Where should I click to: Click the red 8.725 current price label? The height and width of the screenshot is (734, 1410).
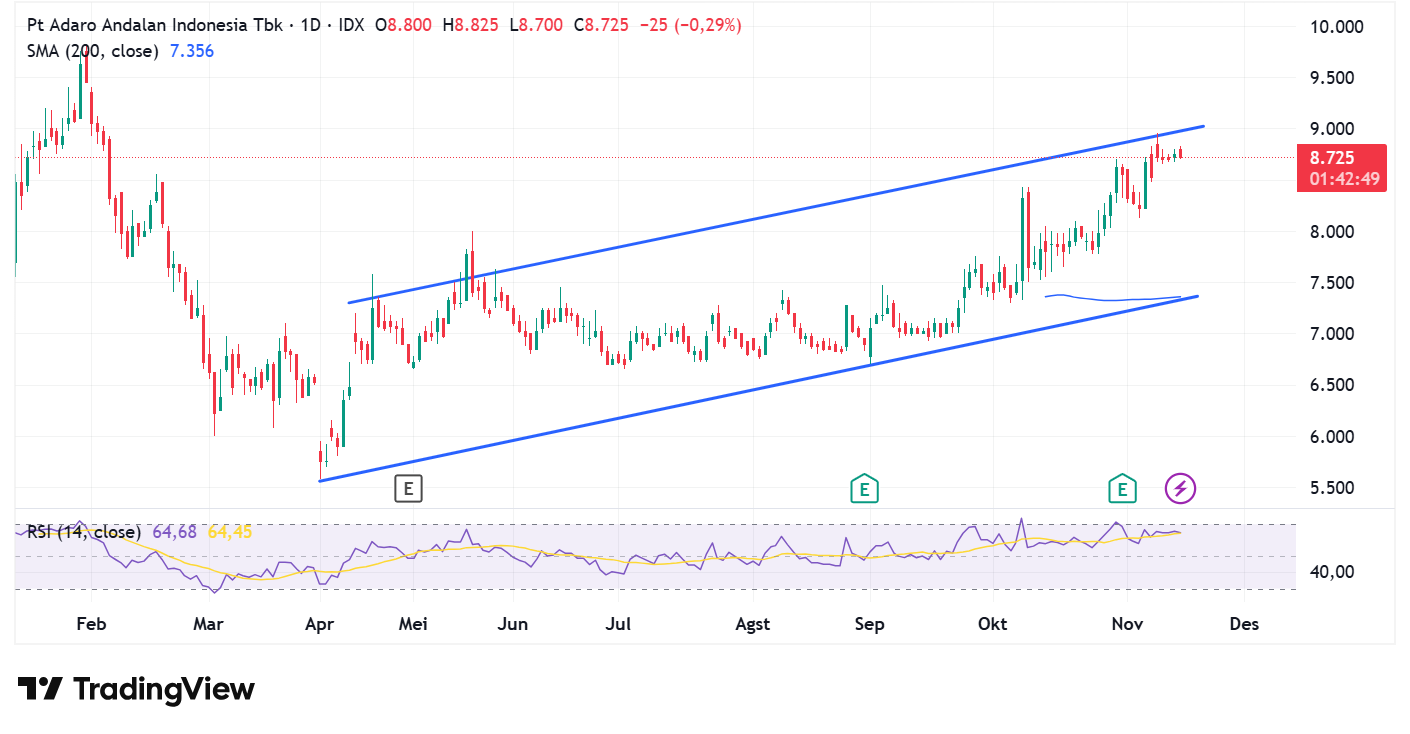(1340, 158)
